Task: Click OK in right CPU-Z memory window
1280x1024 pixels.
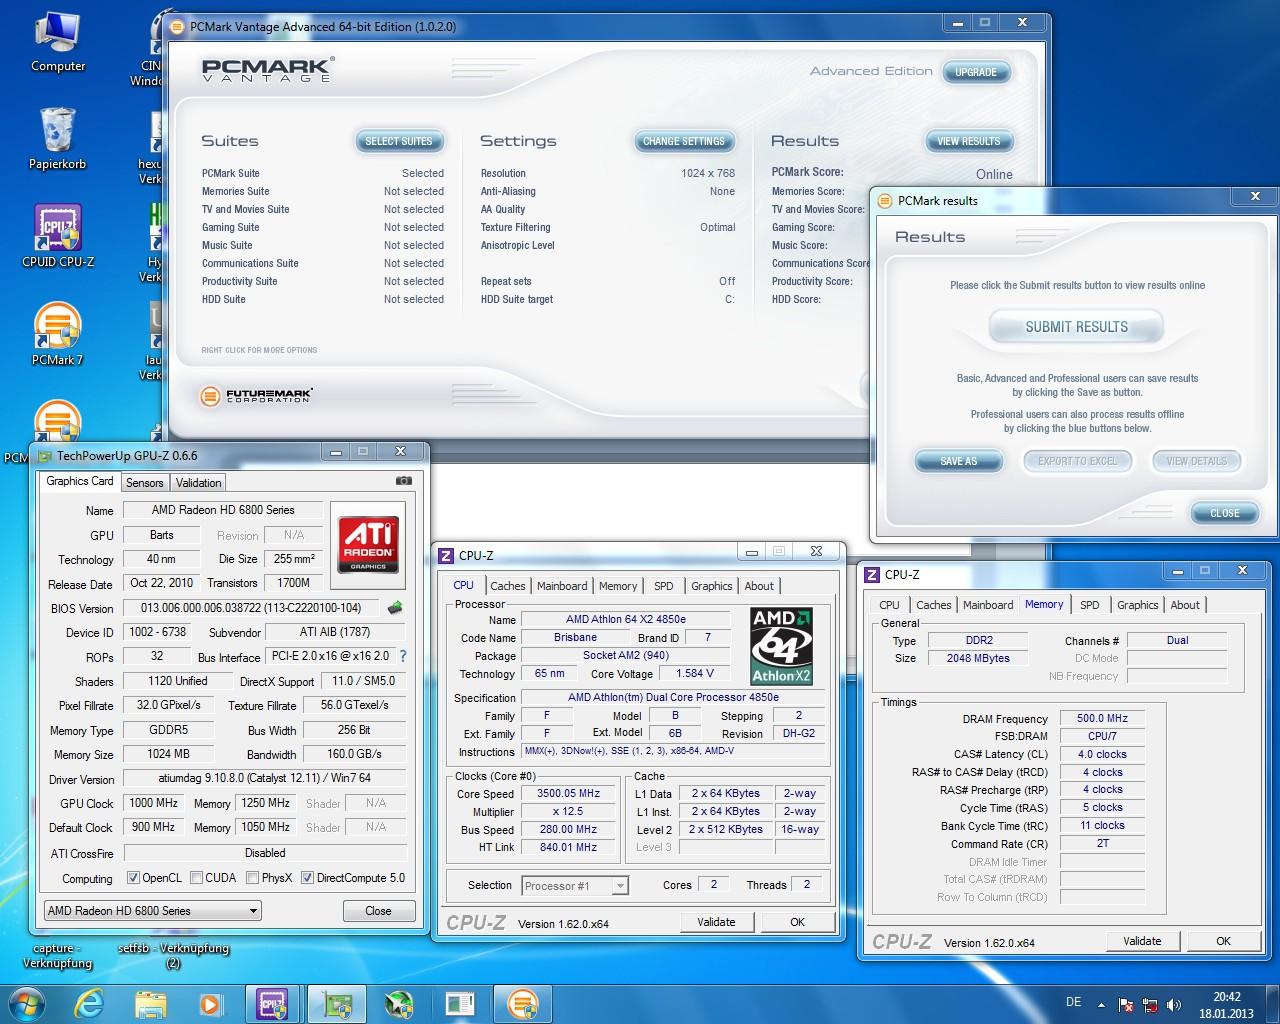Action: click(x=1223, y=941)
